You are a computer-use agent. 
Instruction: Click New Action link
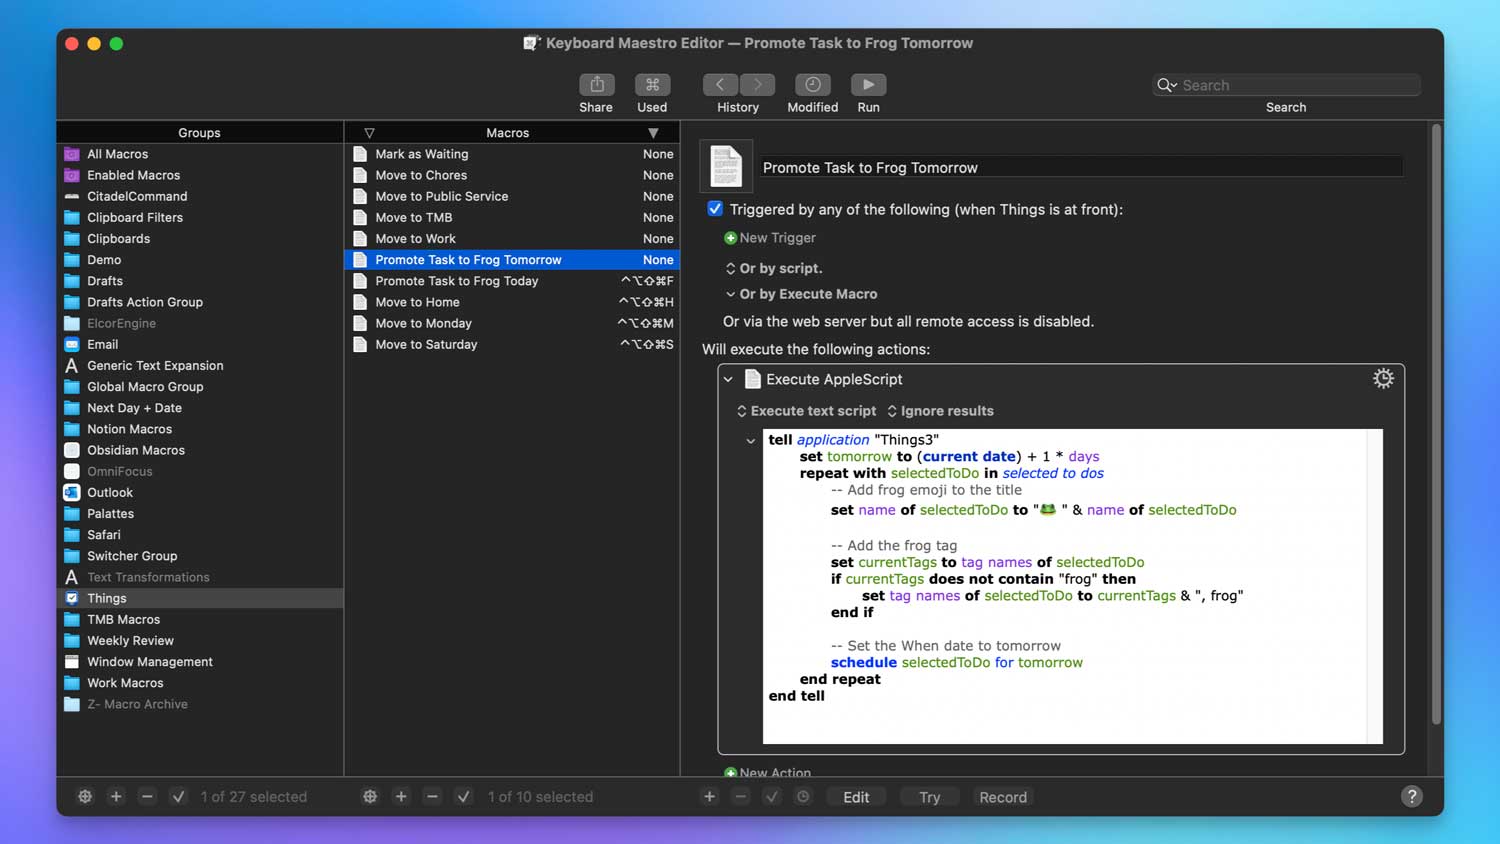click(775, 772)
